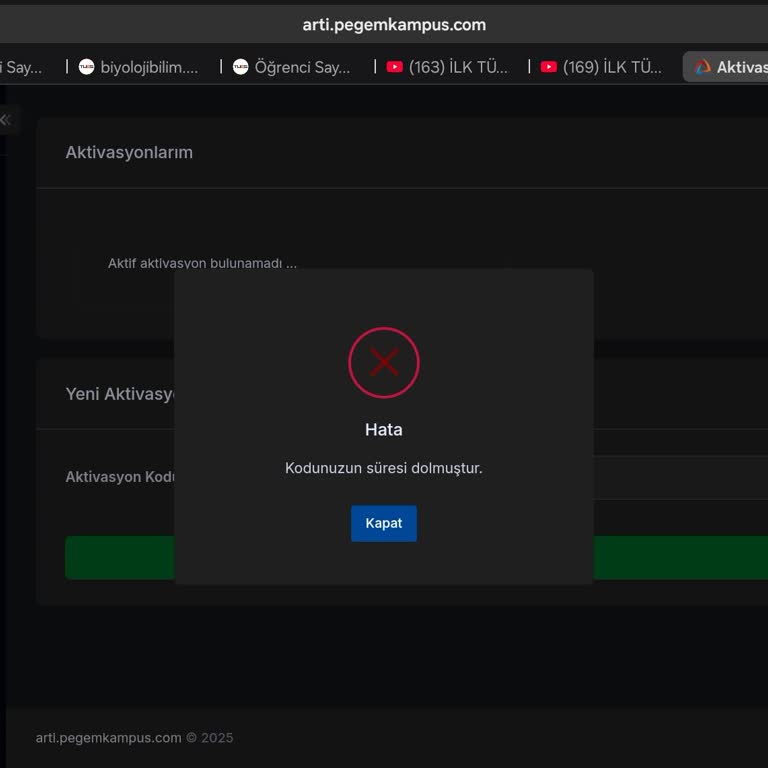Viewport: 768px width, 768px height.
Task: Open the (163) İLK TÜ... tab
Action: pos(457,67)
